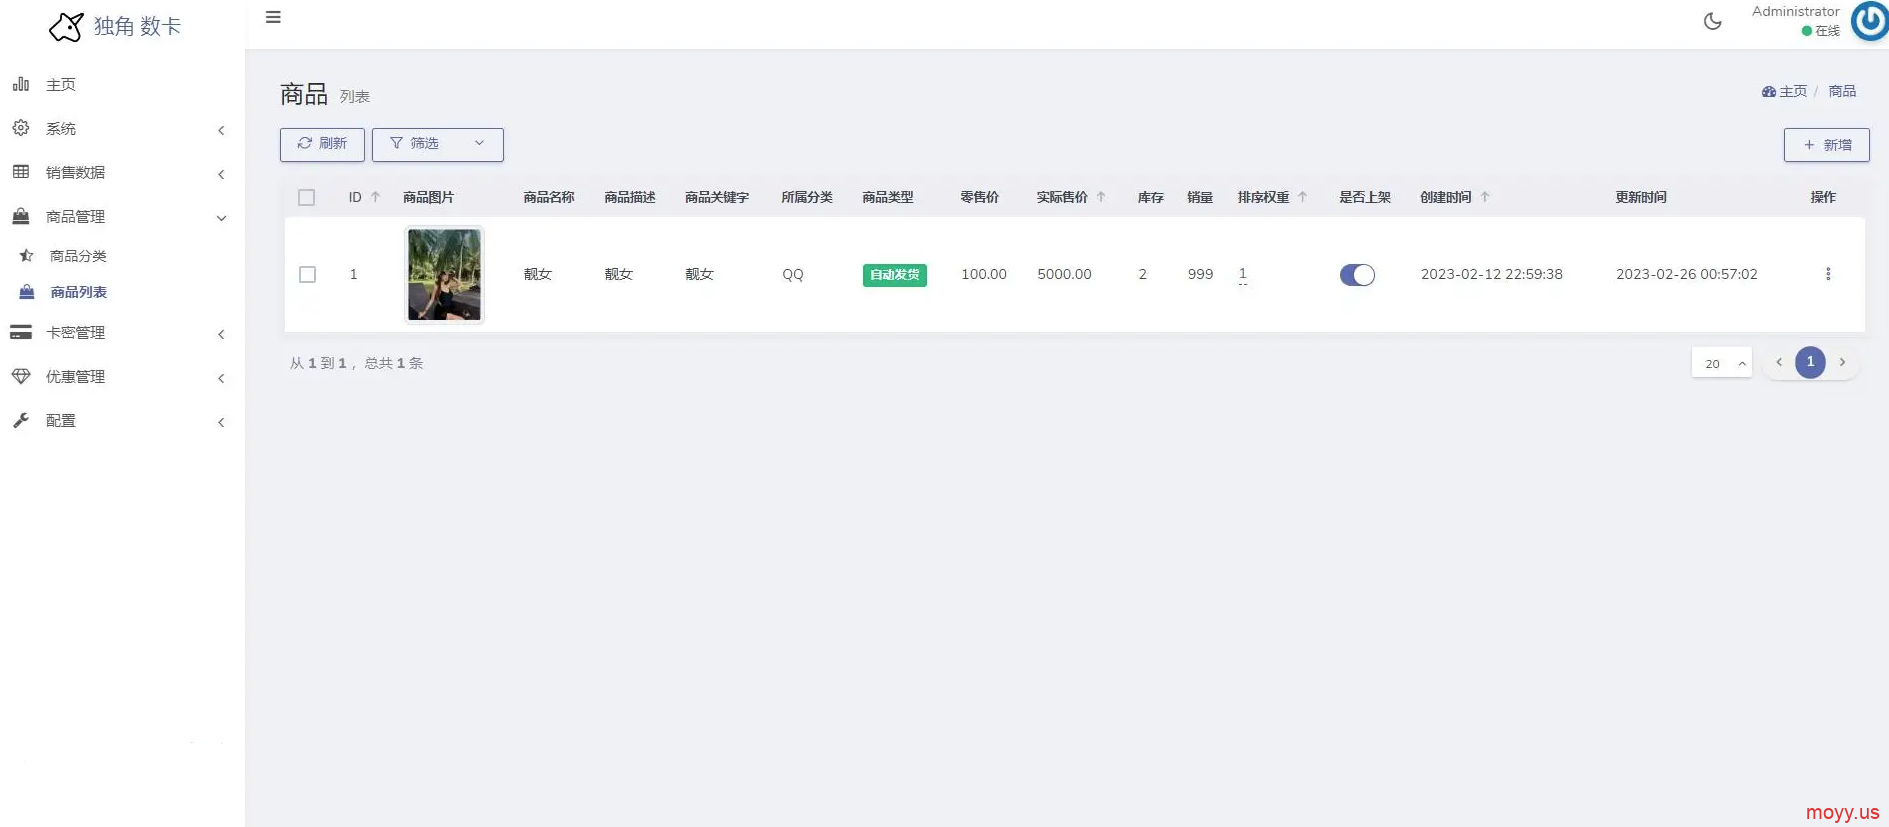Sort by 实际售价 column arrow

tap(1101, 197)
